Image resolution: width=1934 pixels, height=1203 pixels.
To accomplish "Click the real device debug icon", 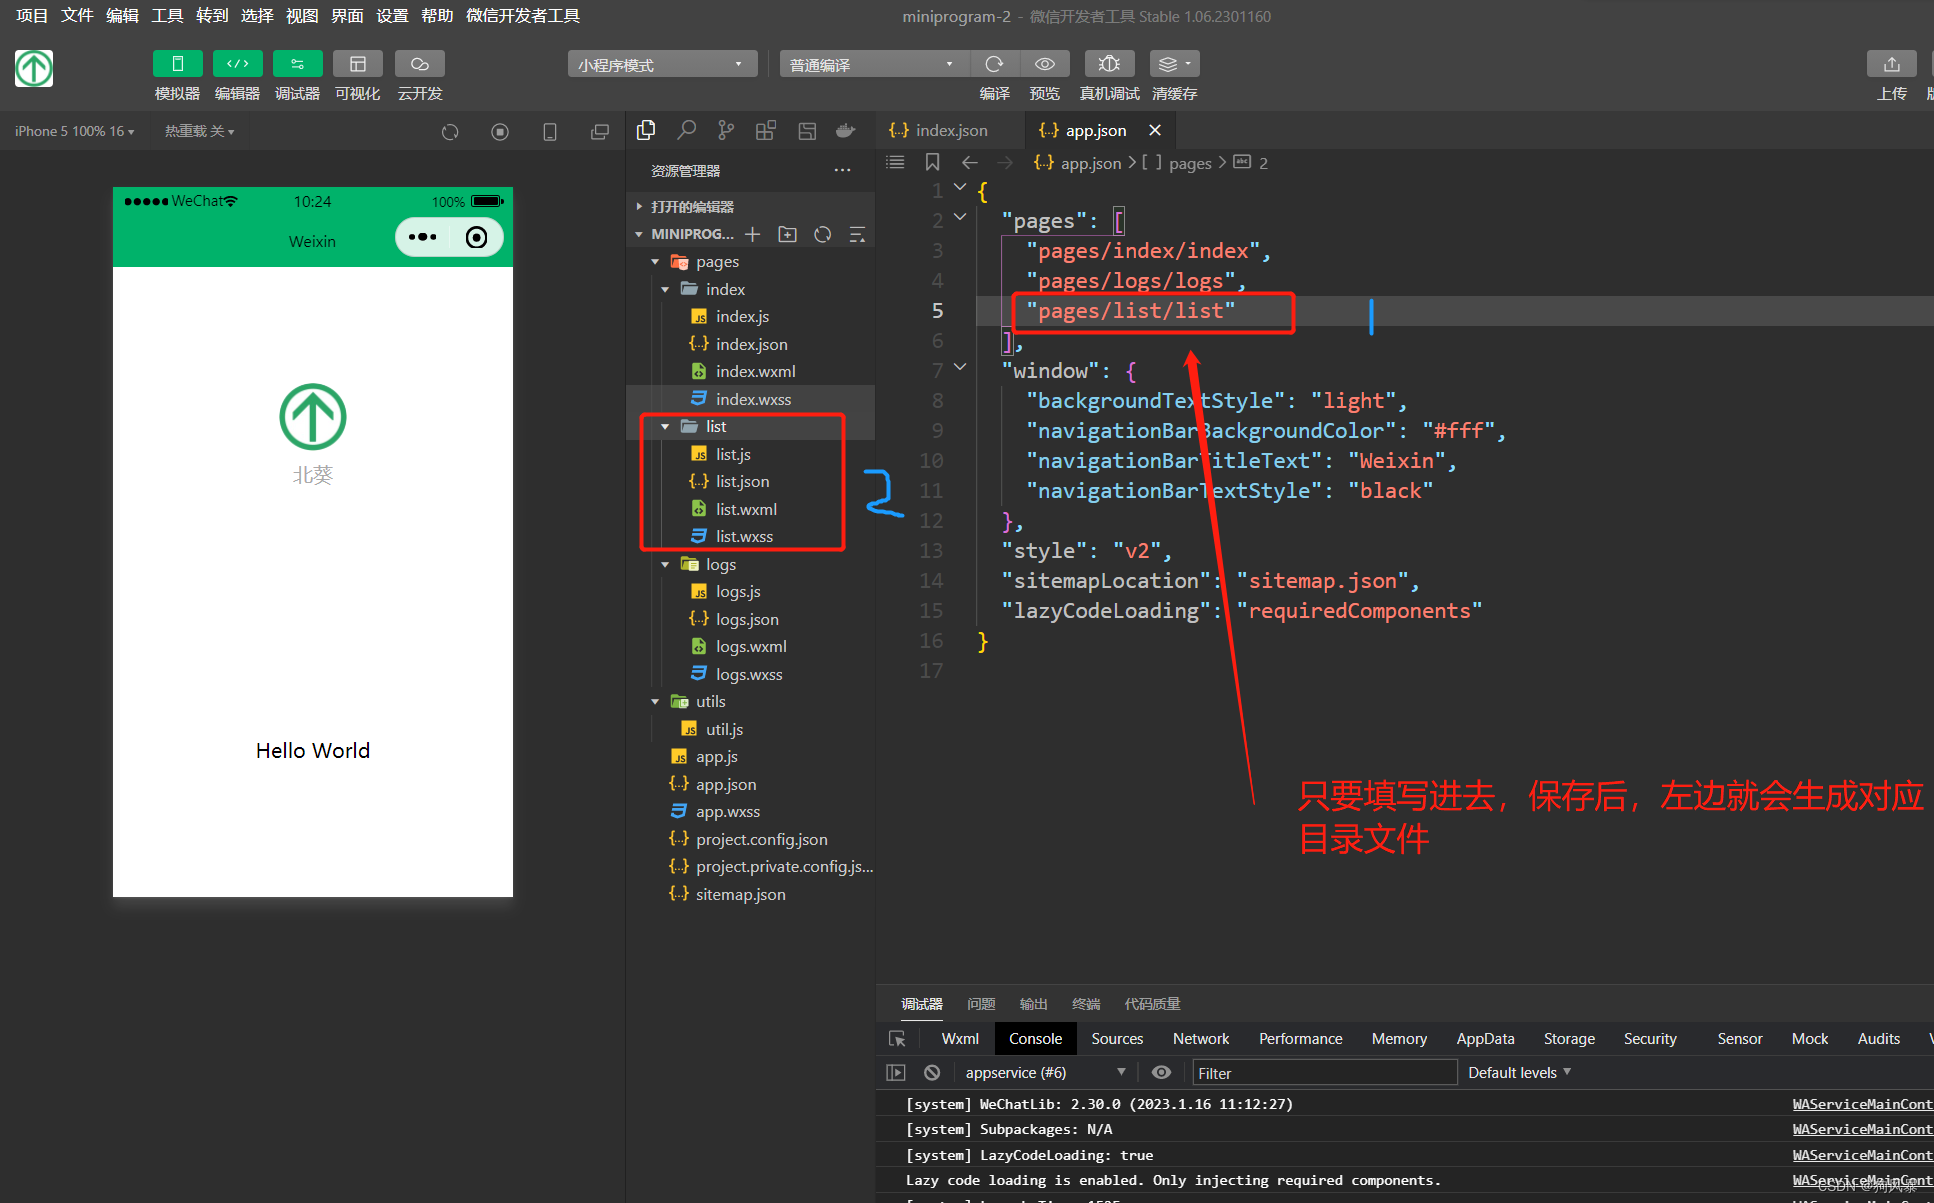I will coord(1109,64).
